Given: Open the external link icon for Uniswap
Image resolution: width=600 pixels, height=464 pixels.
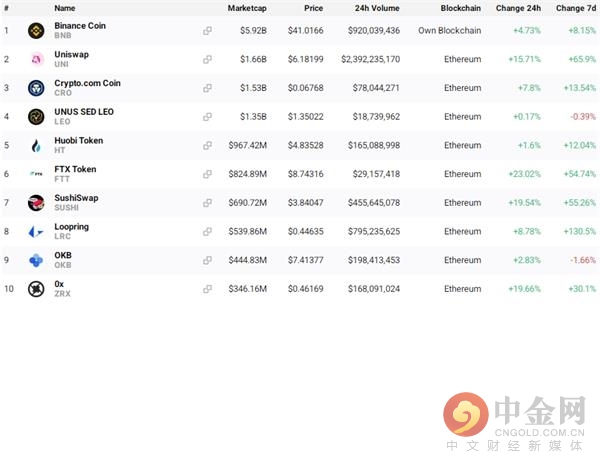Looking at the screenshot, I should [207, 59].
